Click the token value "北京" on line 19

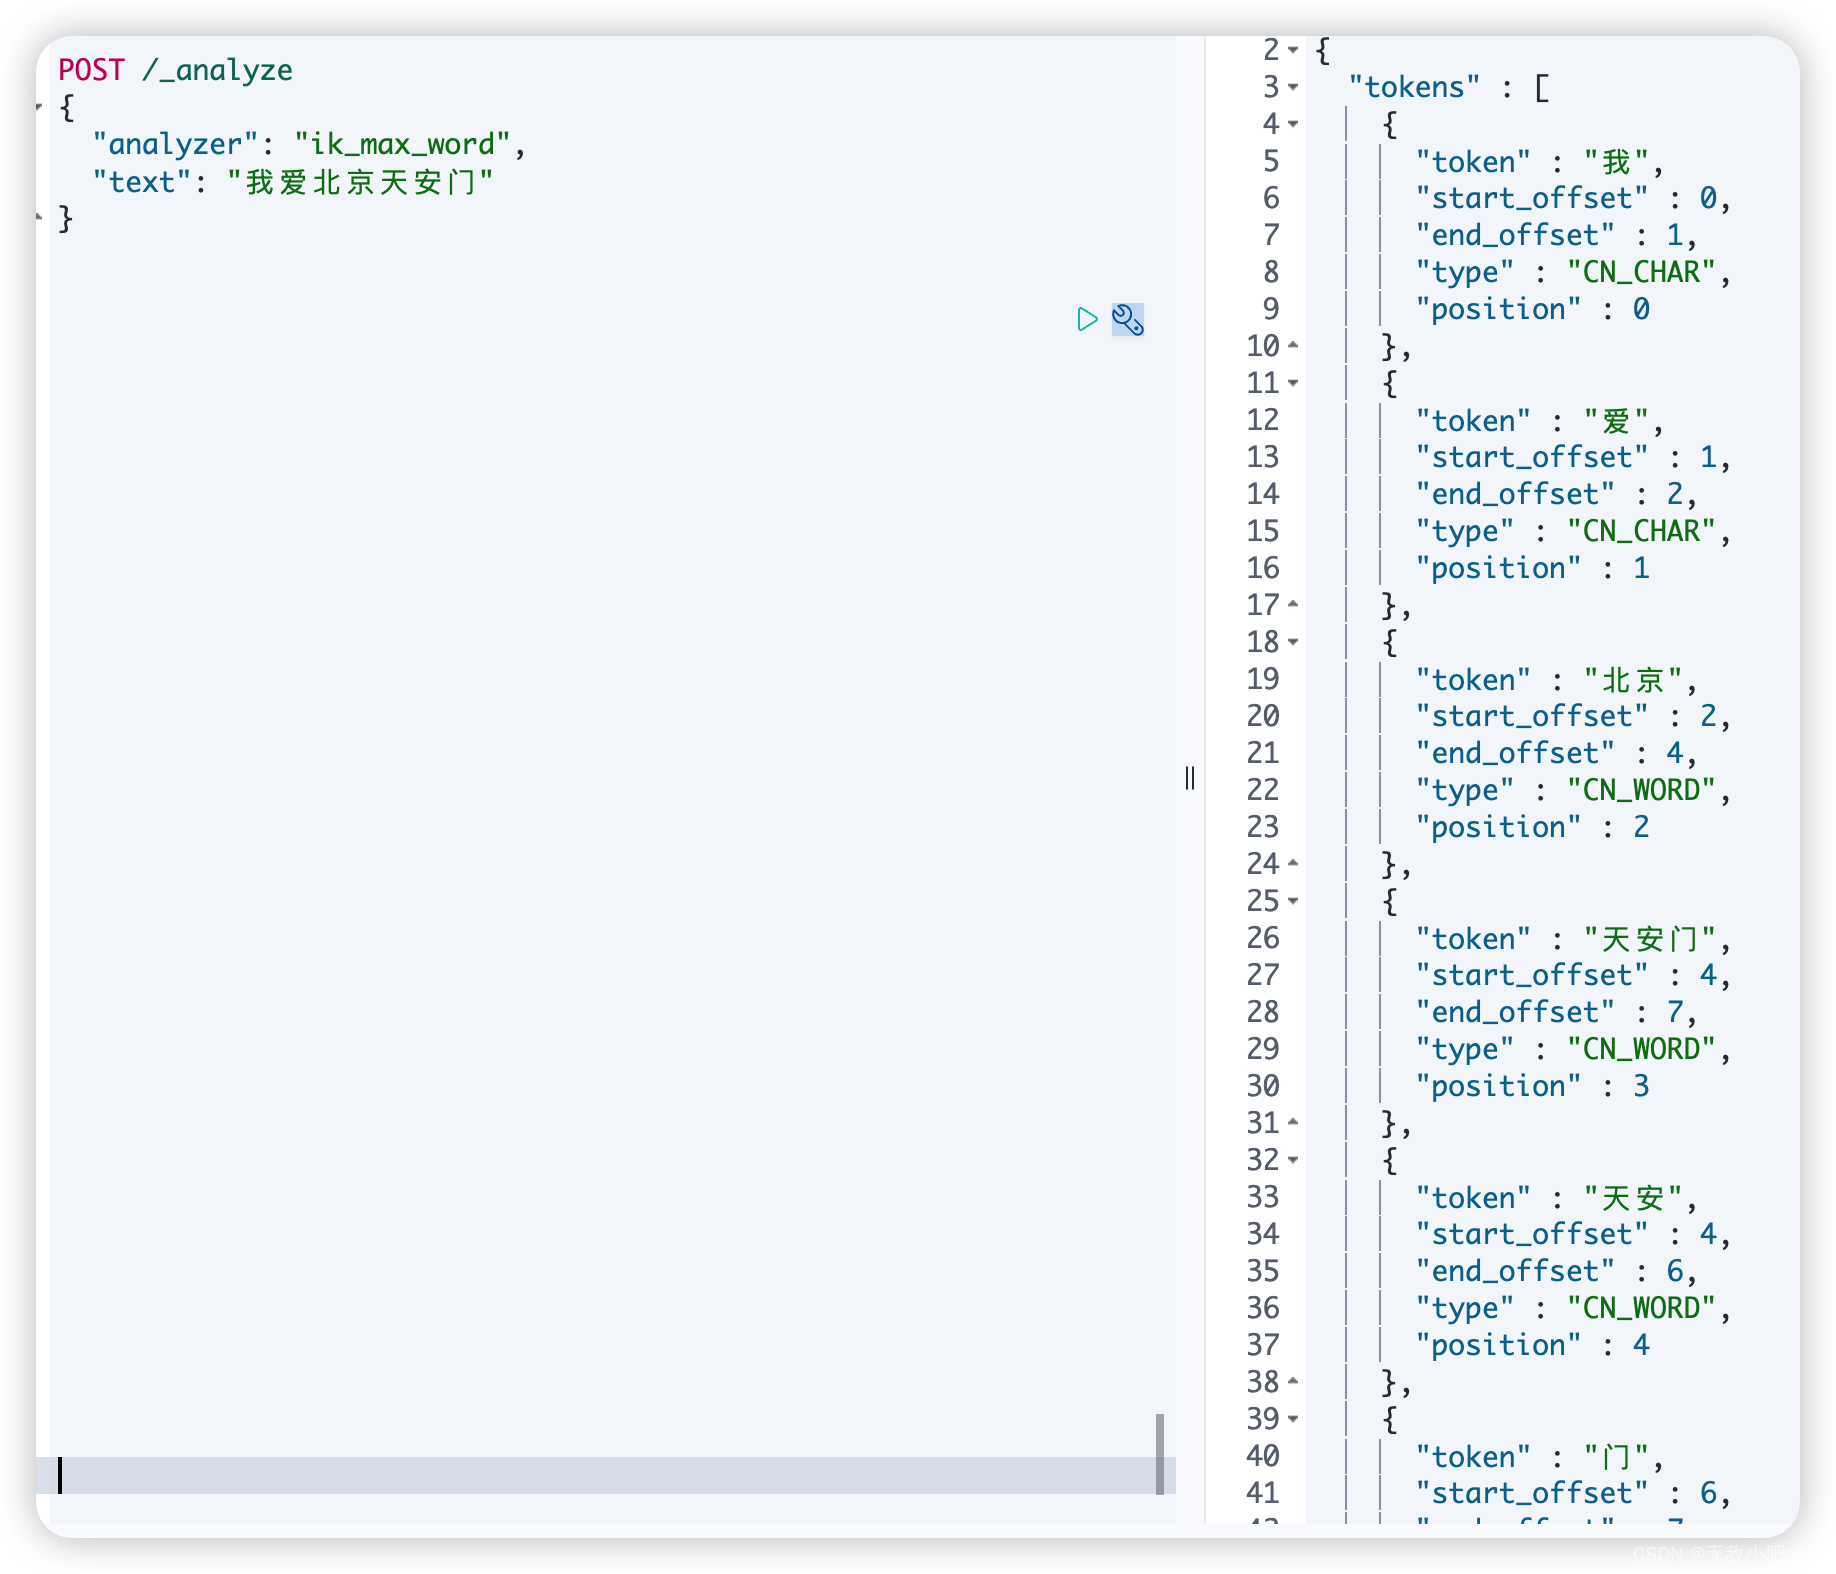[1633, 679]
